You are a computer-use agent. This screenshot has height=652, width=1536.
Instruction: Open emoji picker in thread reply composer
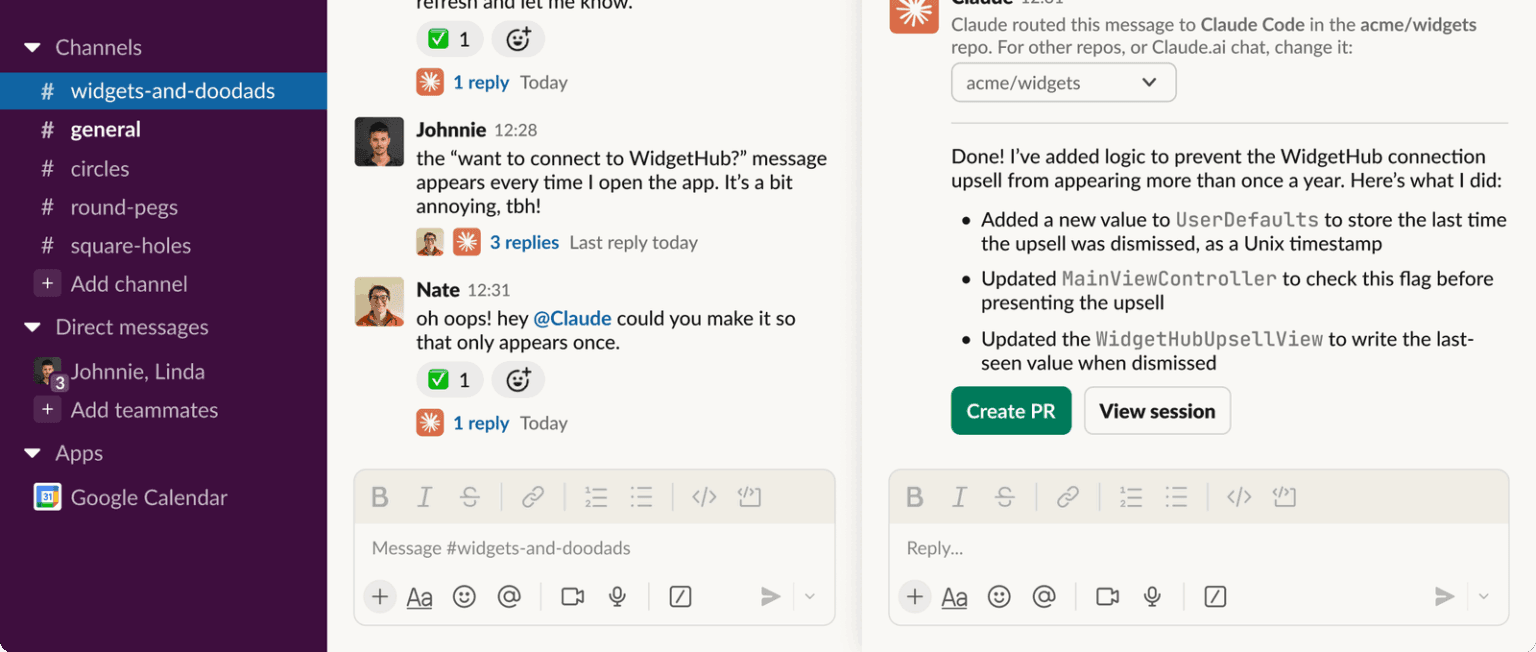pos(999,597)
